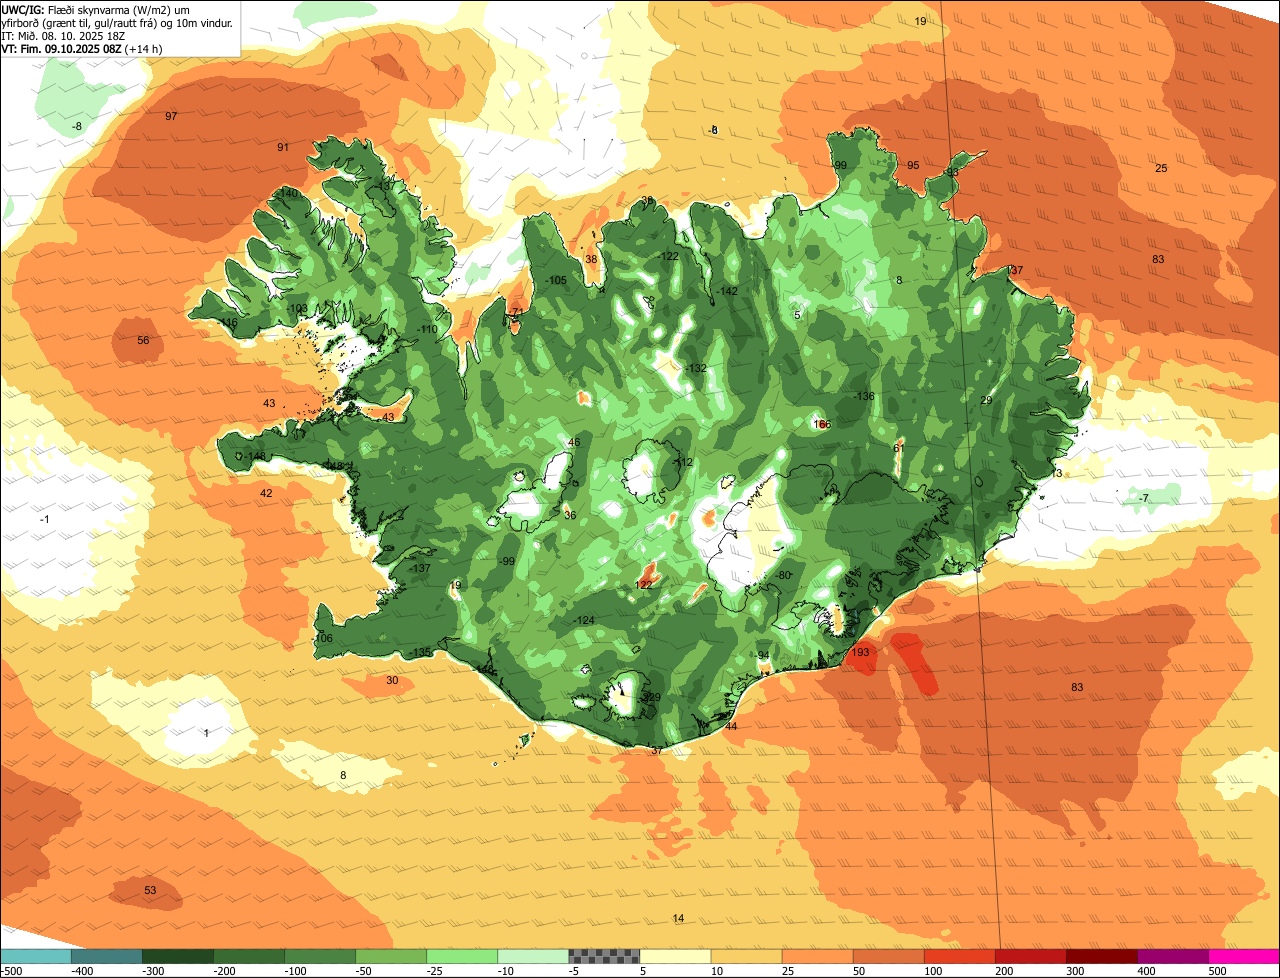Click the map value '-122'
Screen dimensions: 1280x978
(x=668, y=256)
